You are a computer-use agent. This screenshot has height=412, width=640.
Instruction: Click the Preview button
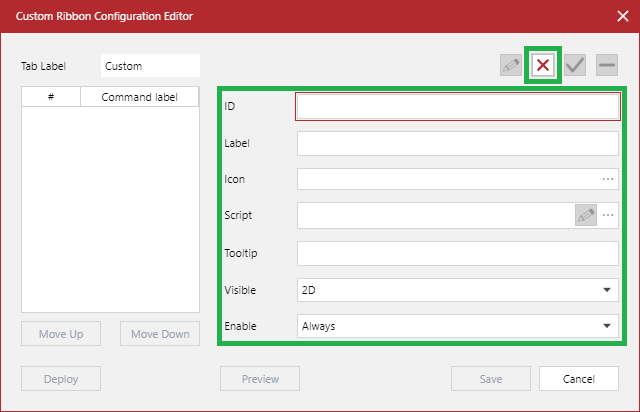260,379
